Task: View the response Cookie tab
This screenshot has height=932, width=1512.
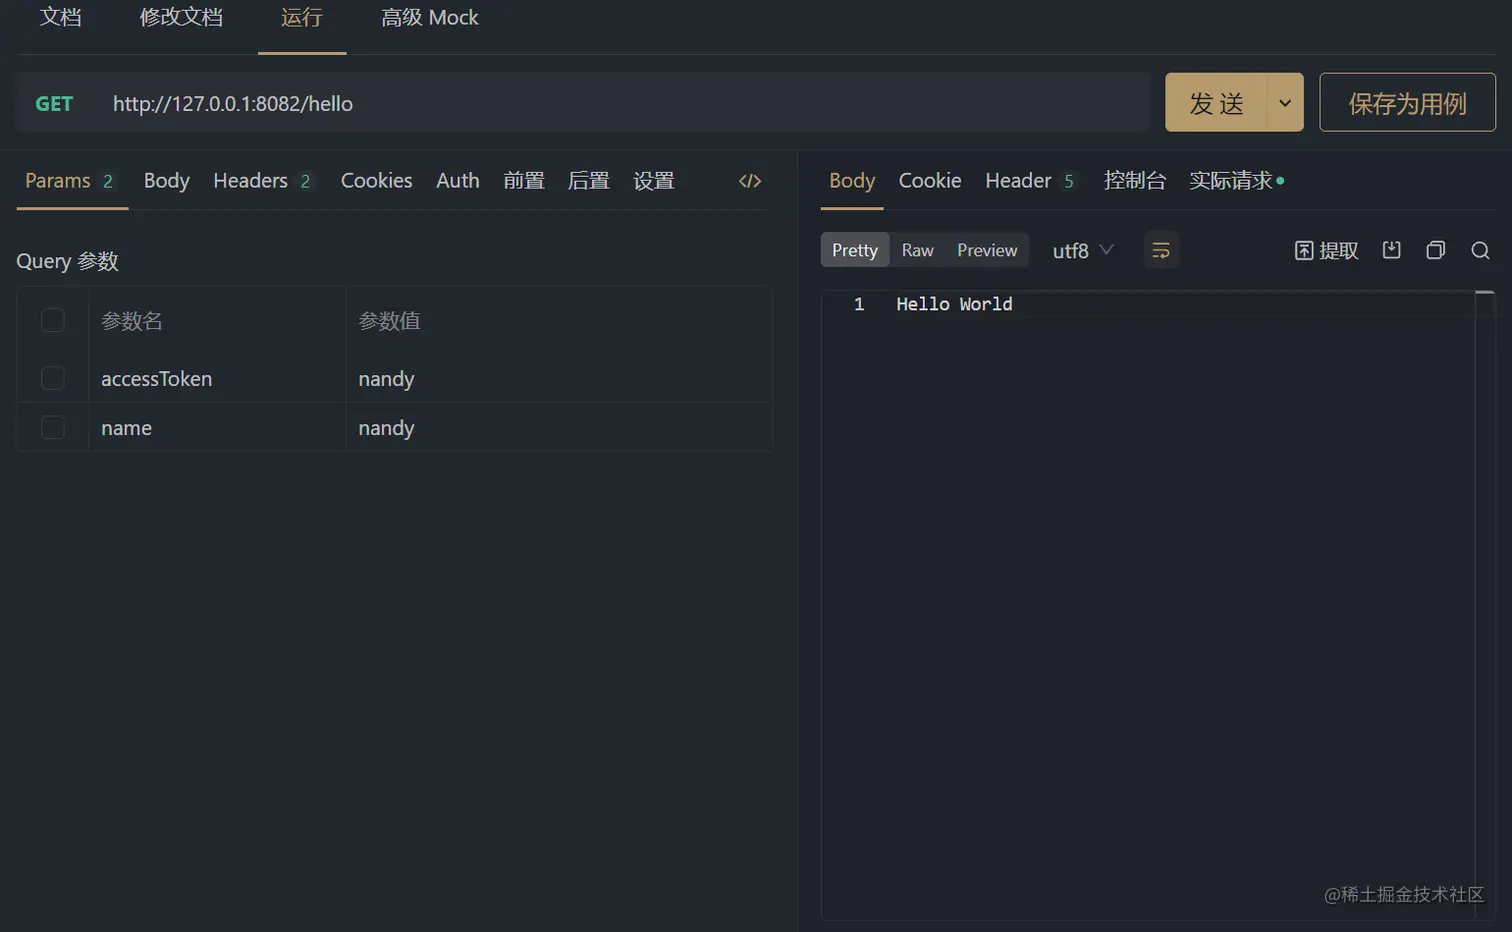Action: [x=930, y=181]
